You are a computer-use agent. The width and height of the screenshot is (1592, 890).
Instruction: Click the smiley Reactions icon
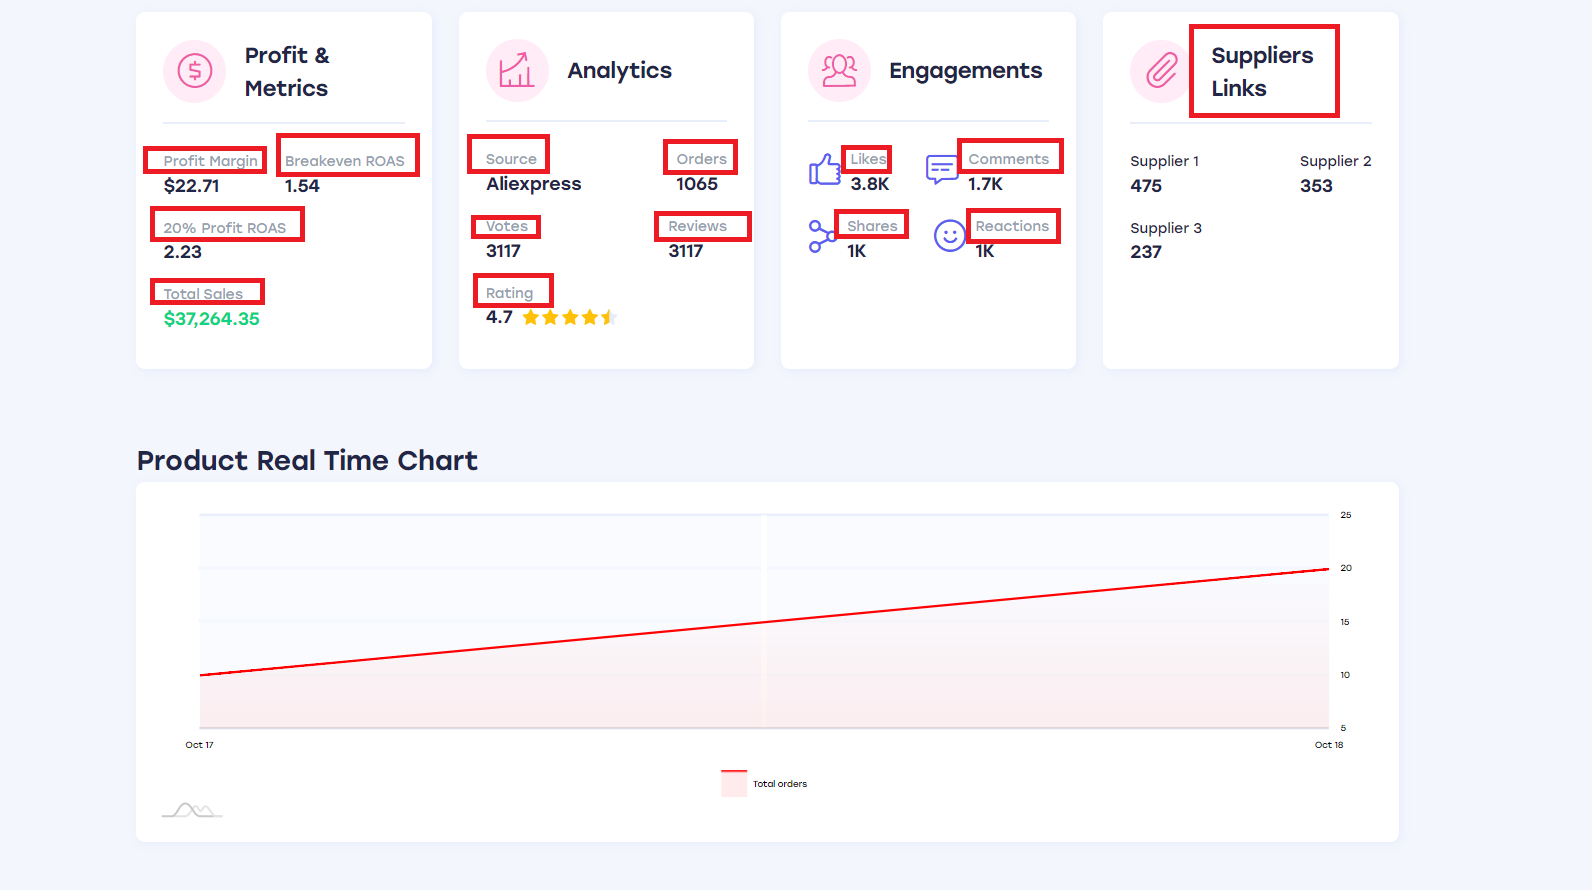pos(949,236)
